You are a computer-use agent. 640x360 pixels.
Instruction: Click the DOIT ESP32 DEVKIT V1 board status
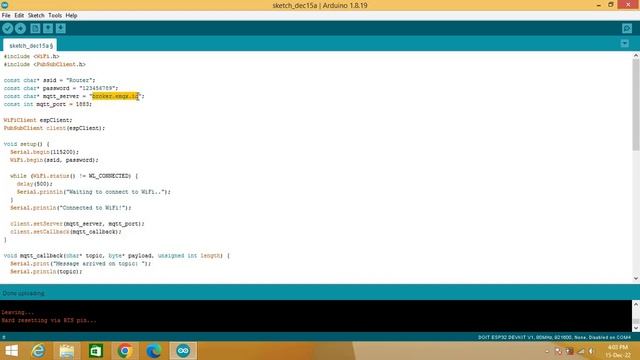pos(554,337)
